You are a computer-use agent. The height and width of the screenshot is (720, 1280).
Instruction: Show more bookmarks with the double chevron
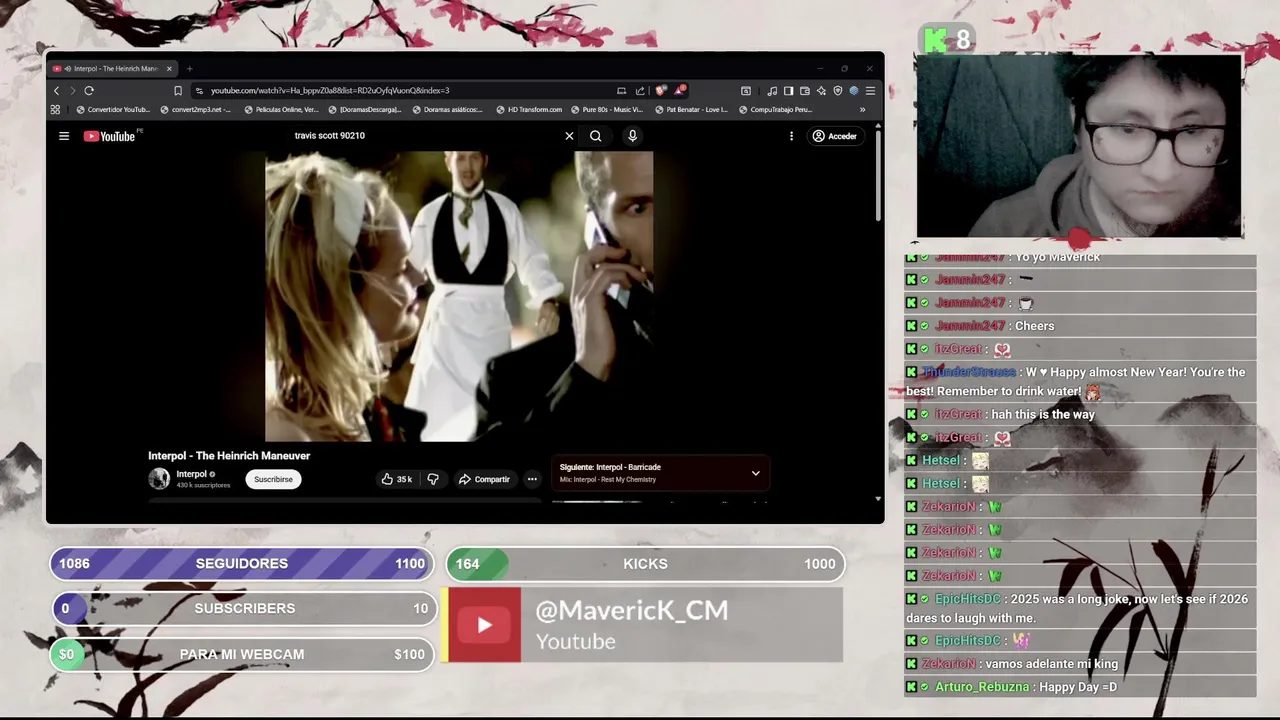(862, 110)
